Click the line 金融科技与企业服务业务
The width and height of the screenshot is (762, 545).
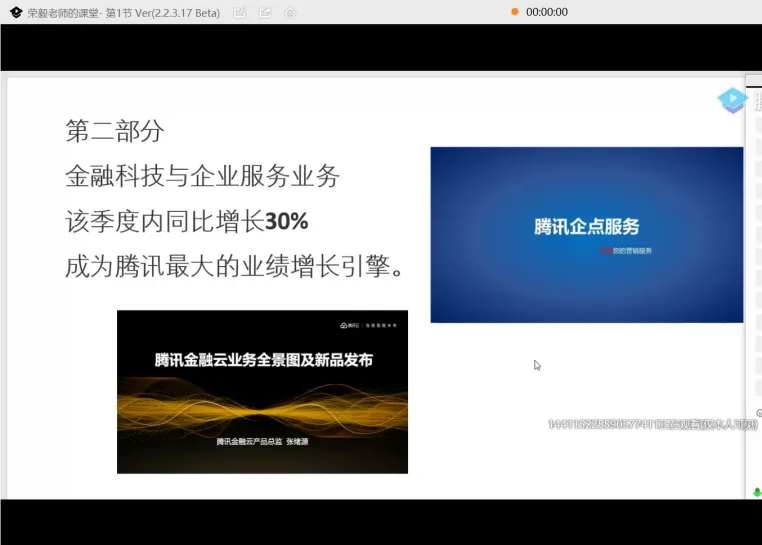click(x=202, y=176)
